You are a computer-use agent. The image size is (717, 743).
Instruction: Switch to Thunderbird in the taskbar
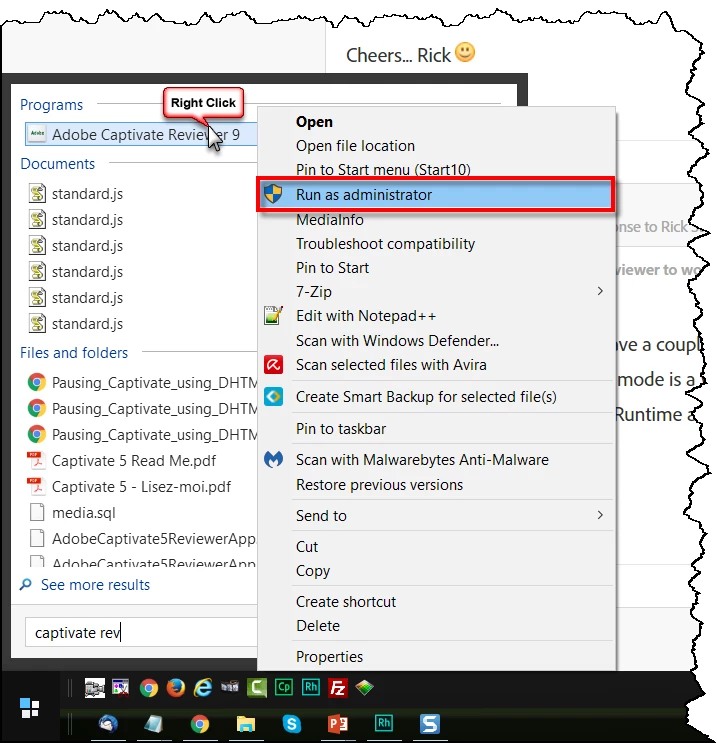[108, 724]
